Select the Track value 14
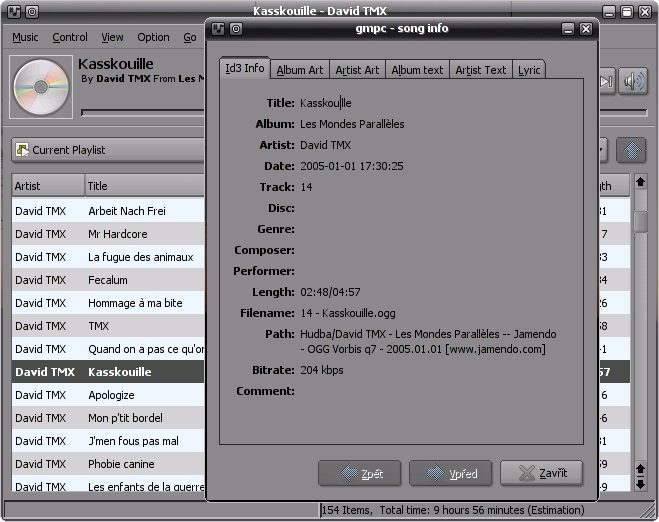 tap(306, 187)
